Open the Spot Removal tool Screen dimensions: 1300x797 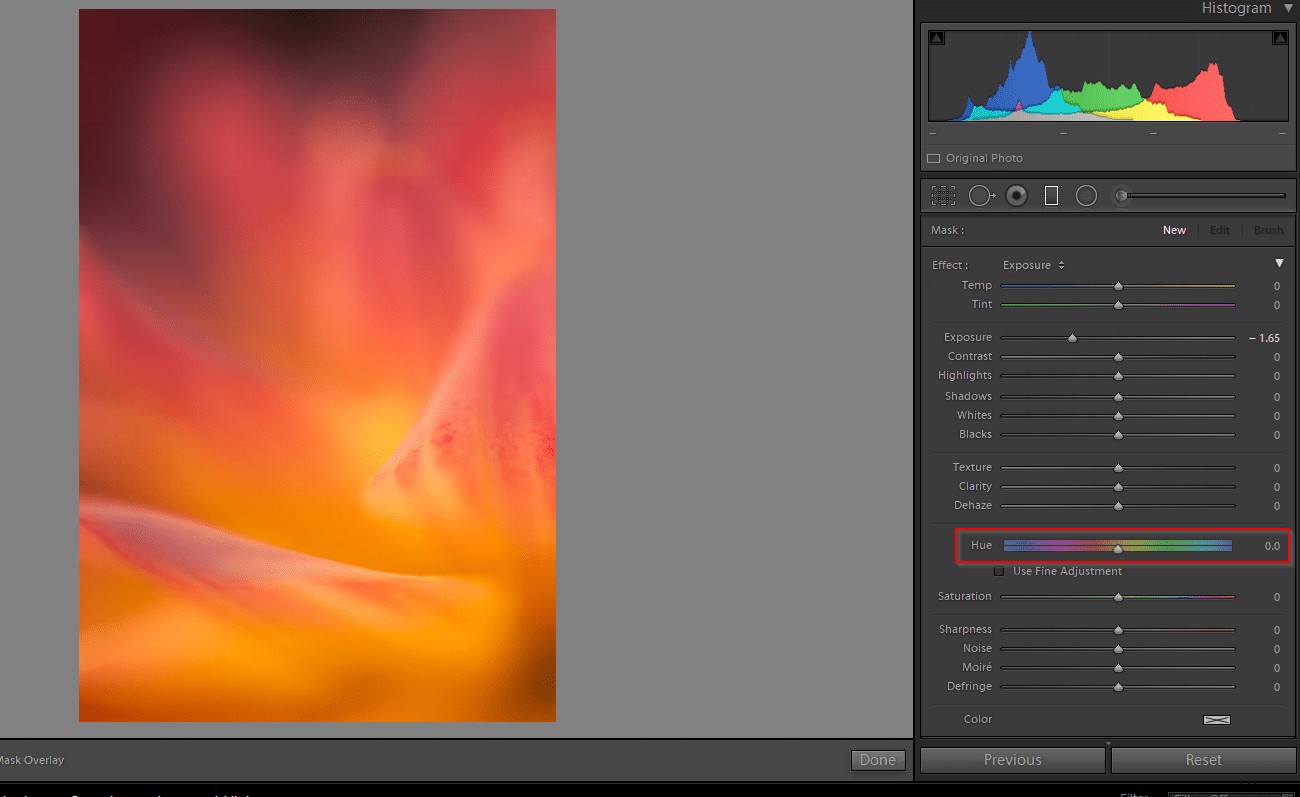click(x=981, y=195)
